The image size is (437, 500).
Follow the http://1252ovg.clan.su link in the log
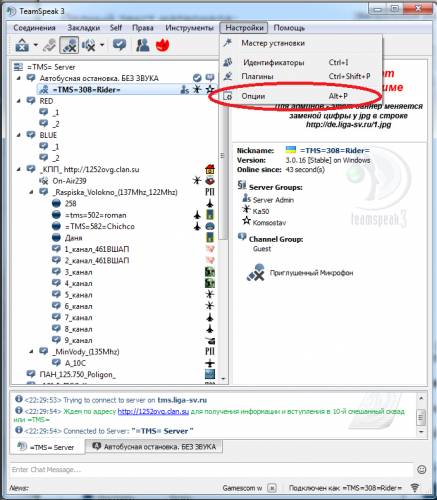pyautogui.click(x=153, y=411)
